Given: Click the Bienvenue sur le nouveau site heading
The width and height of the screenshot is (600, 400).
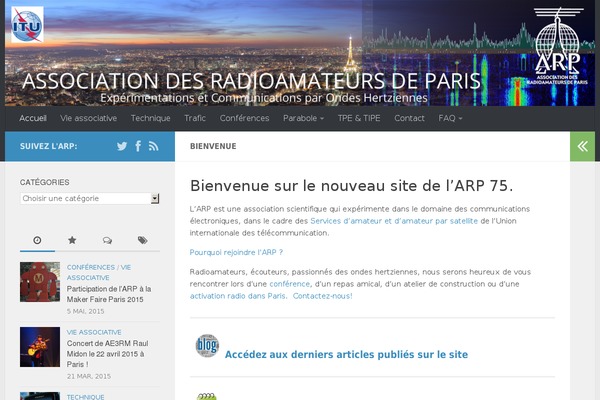Looking at the screenshot, I should tap(351, 186).
